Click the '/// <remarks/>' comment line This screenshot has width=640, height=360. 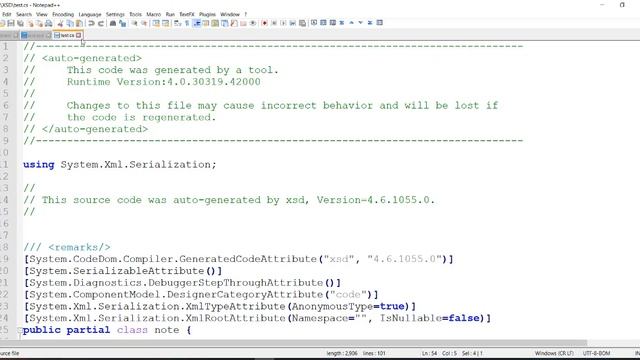[x=67, y=247]
